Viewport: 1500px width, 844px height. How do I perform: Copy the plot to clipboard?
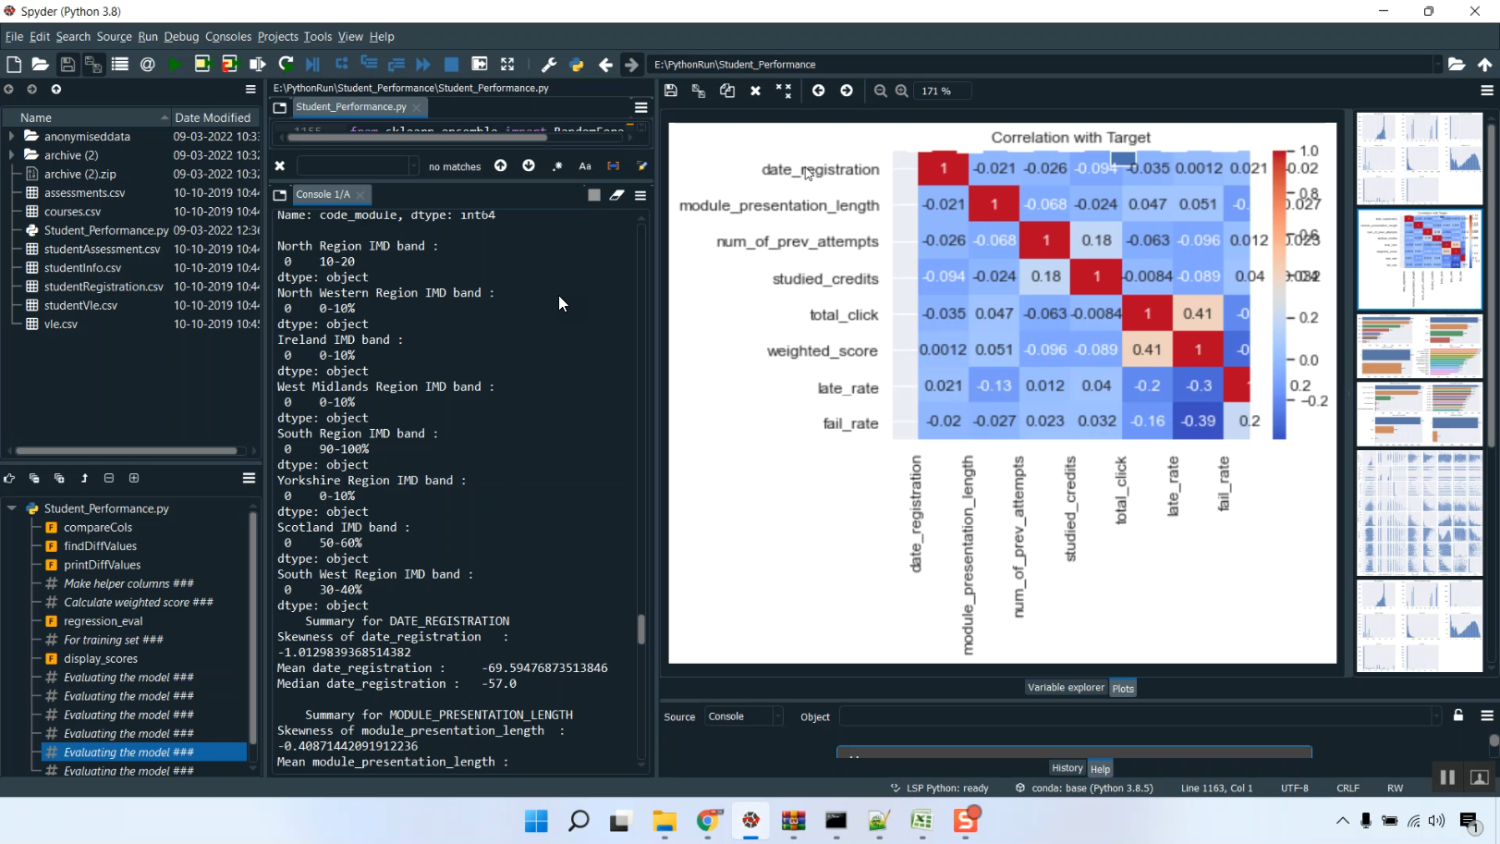tap(727, 91)
